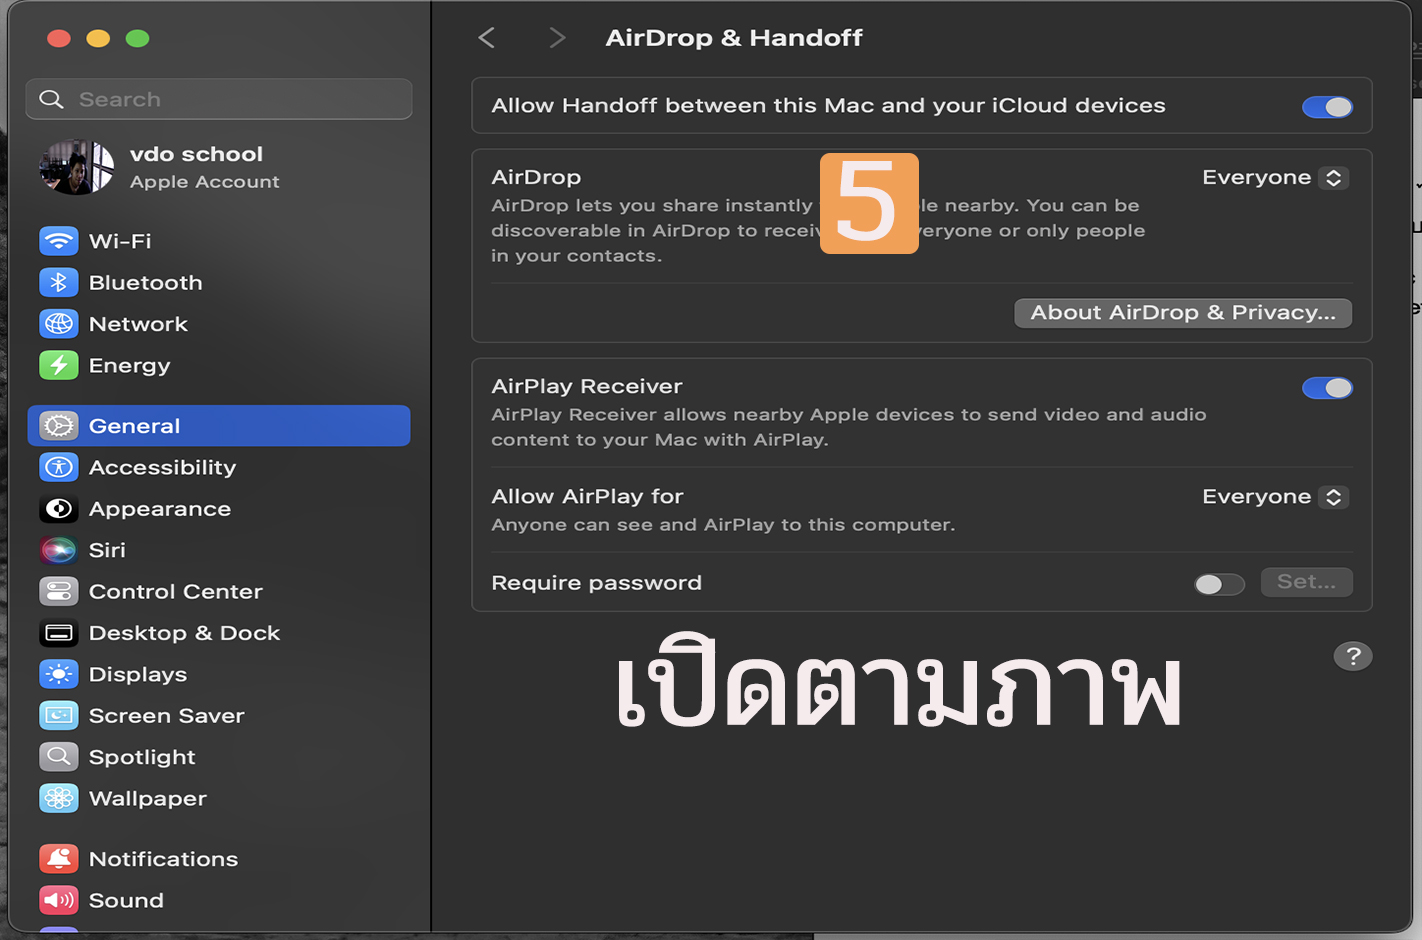This screenshot has height=940, width=1422.
Task: Select the Spotlight magnifier icon
Action: coord(59,757)
